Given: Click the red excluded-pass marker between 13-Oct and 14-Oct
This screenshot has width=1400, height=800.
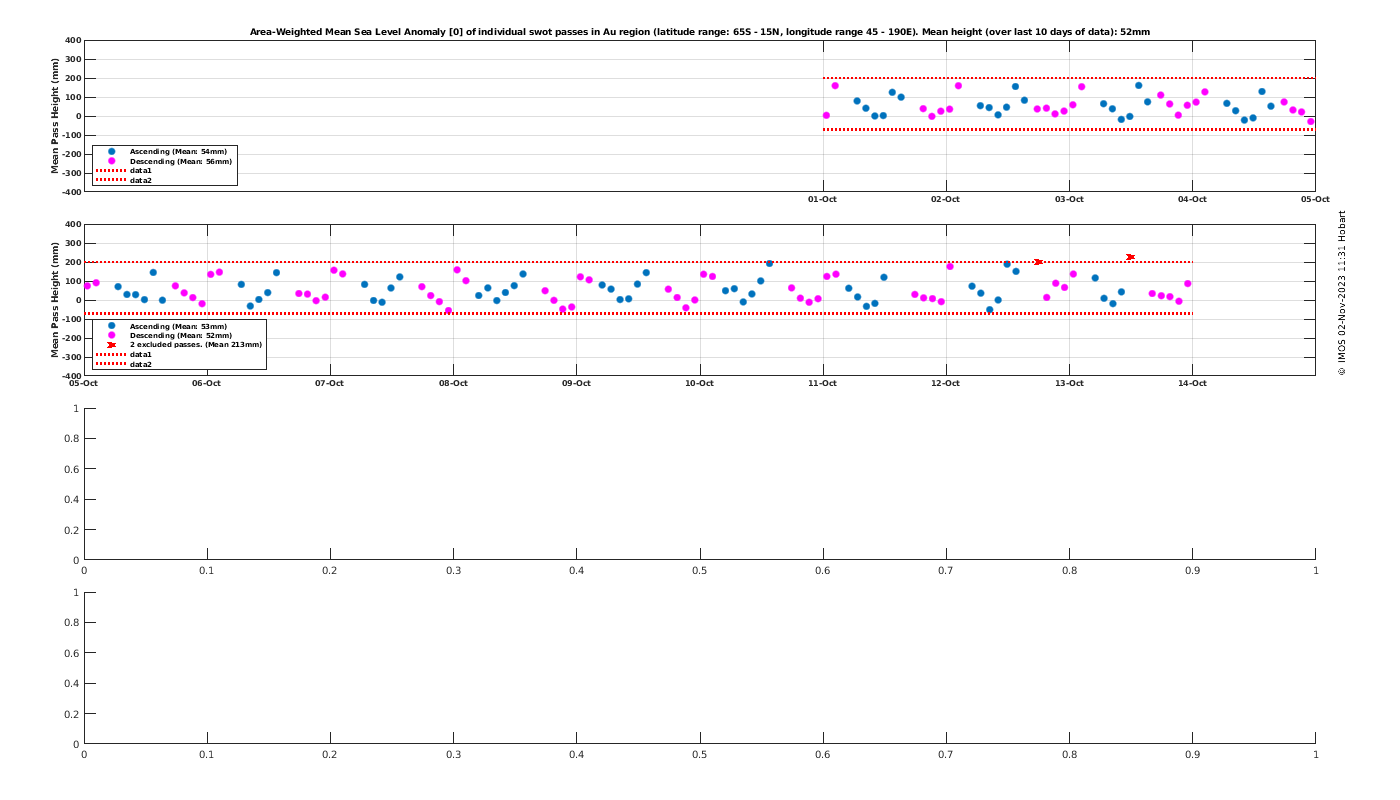Looking at the screenshot, I should tap(1130, 257).
